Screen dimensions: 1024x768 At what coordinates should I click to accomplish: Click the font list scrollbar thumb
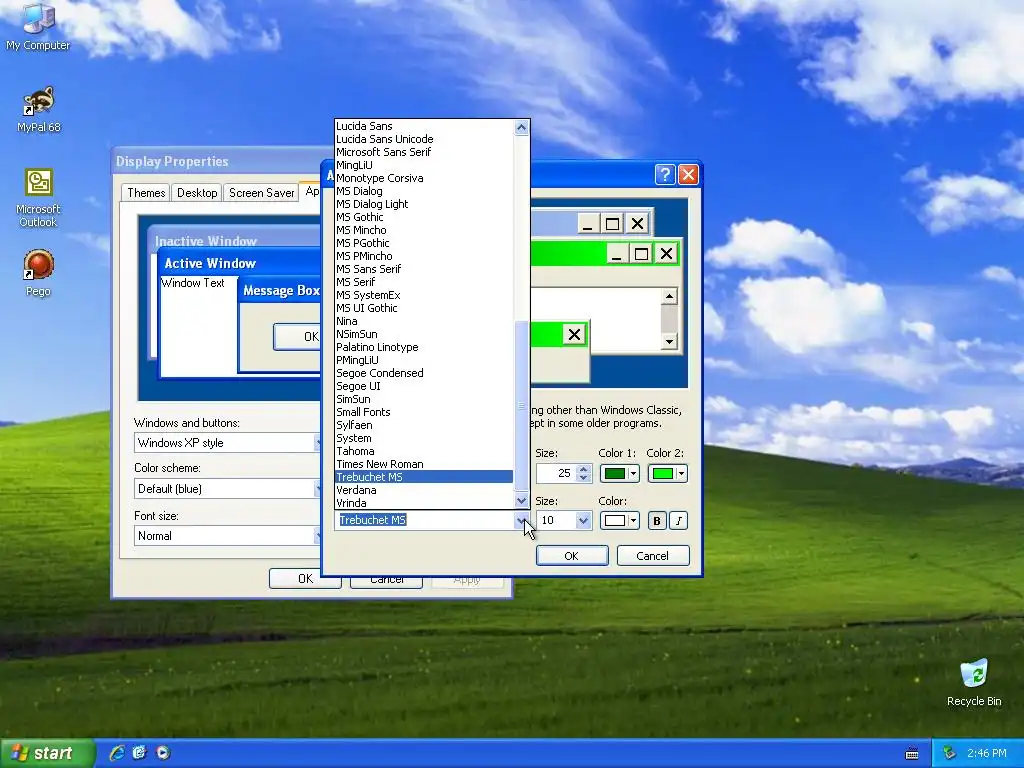[x=521, y=406]
